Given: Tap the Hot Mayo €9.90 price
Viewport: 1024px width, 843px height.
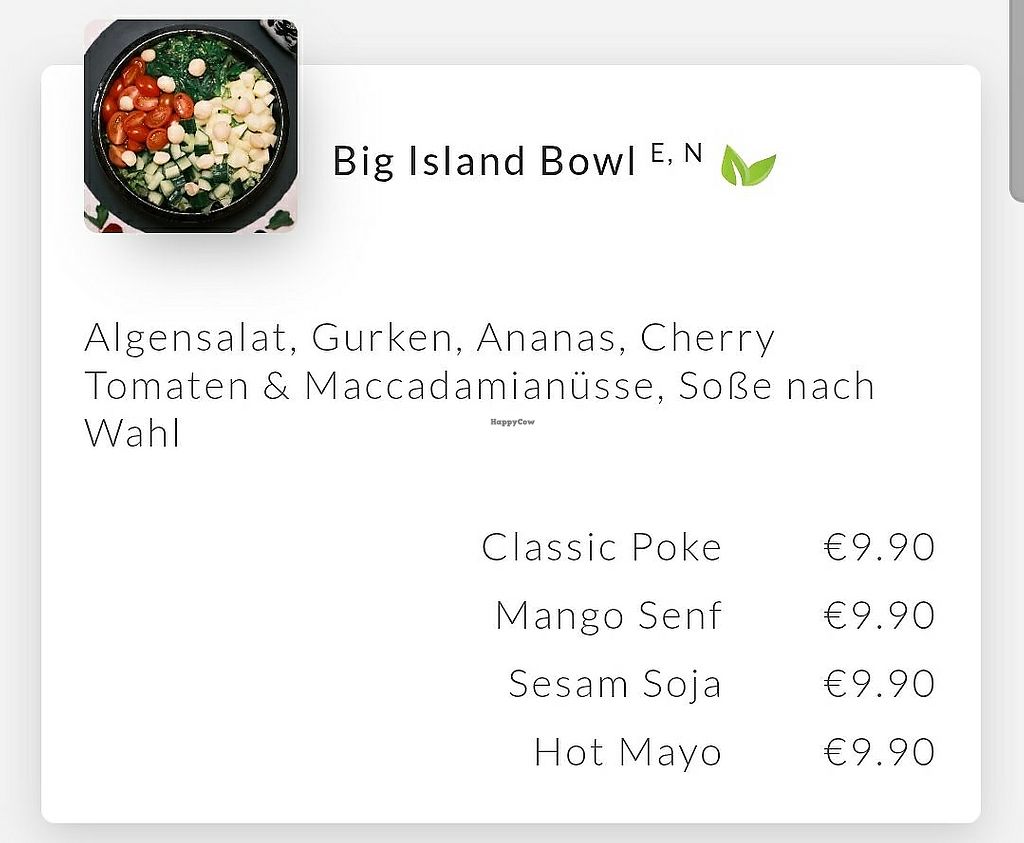Looking at the screenshot, I should point(879,751).
